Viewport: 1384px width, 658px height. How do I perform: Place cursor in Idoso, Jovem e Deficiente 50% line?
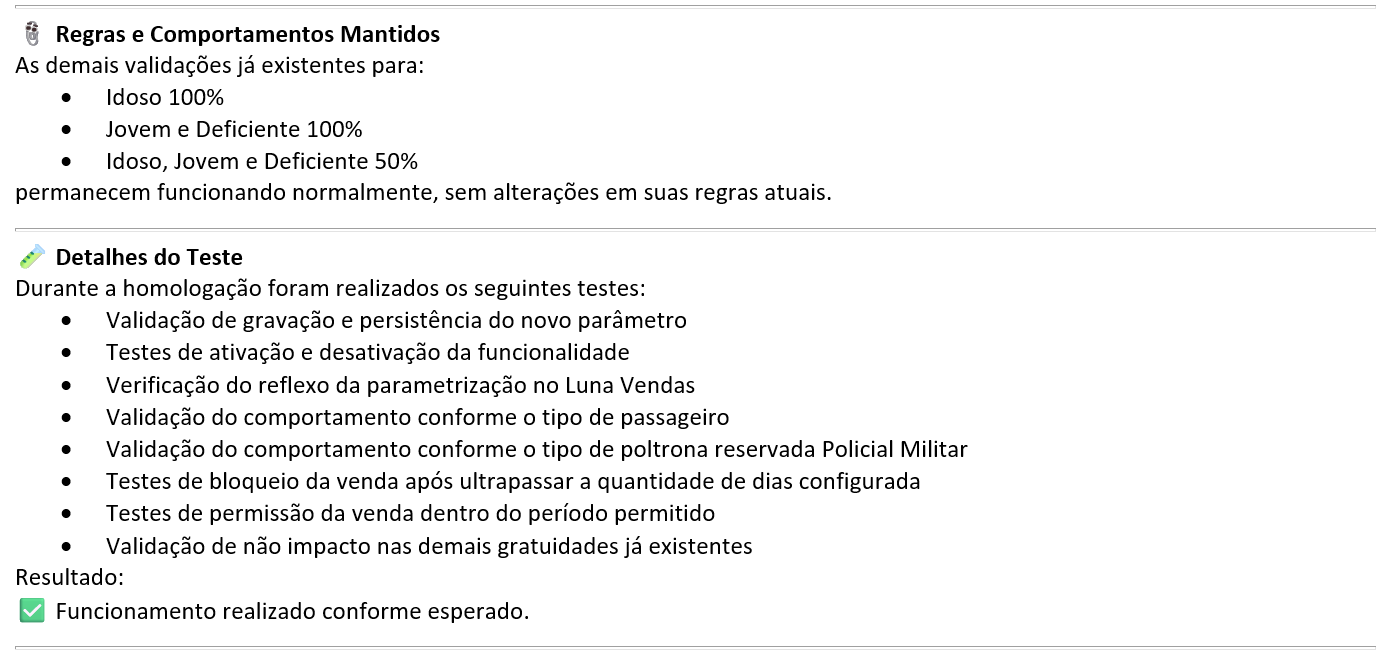pos(262,161)
